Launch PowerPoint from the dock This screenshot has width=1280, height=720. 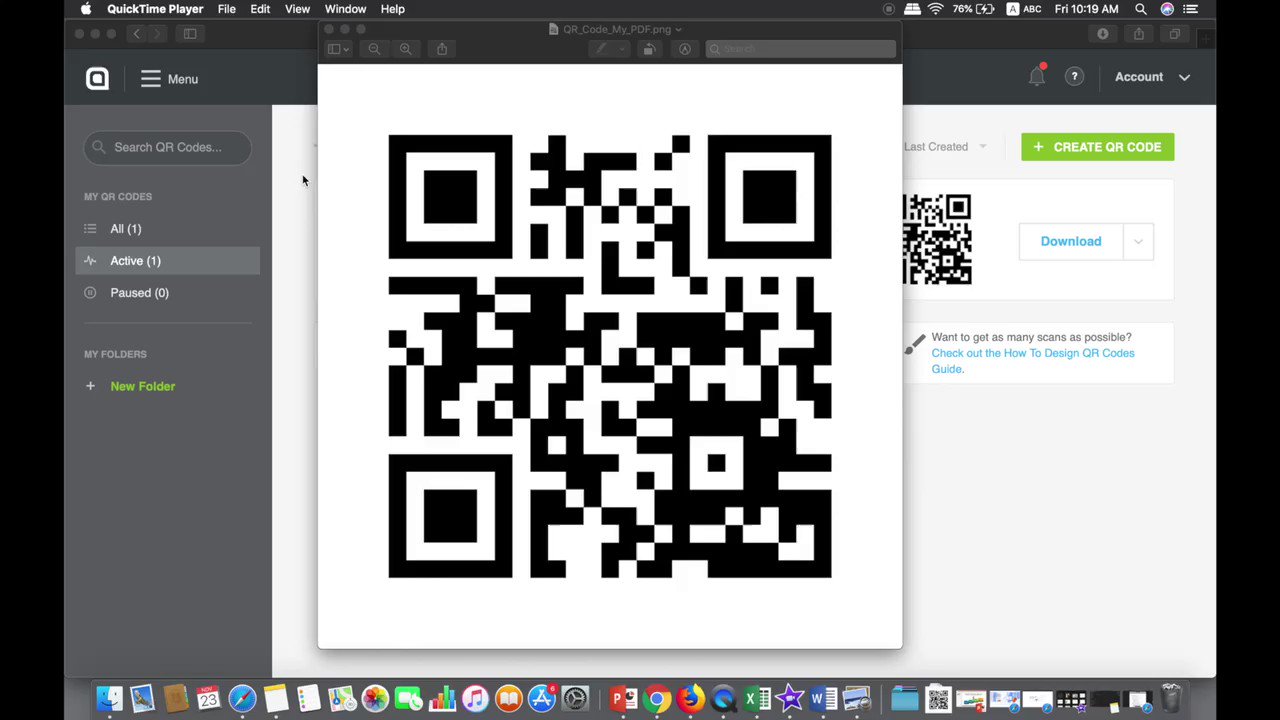(x=623, y=698)
